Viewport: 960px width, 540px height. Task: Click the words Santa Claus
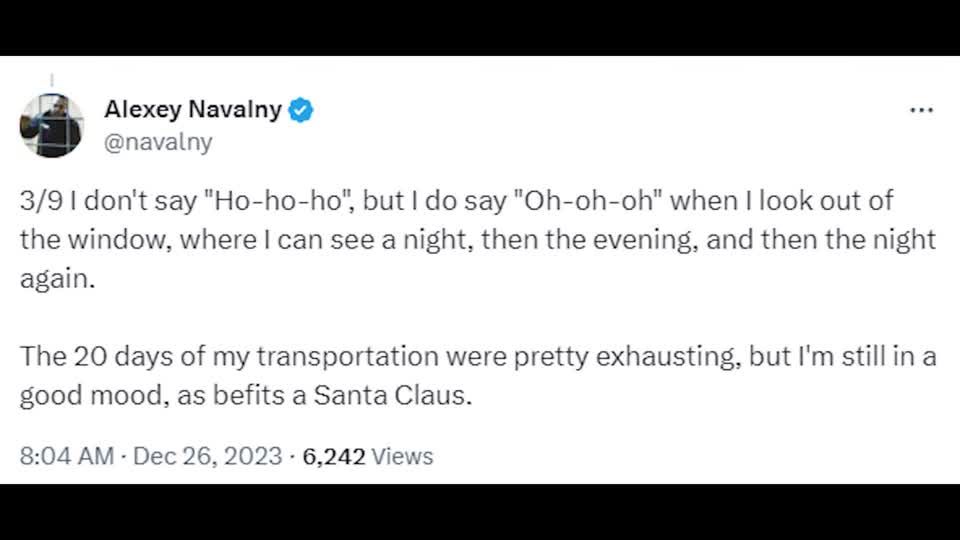coord(392,395)
